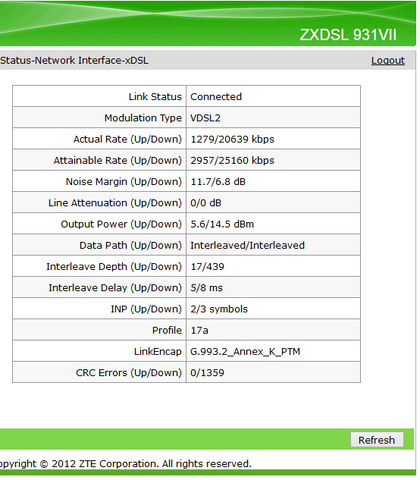This screenshot has width=420, height=480.
Task: Select the '5/8 ms' delay value
Action: [x=206, y=288]
